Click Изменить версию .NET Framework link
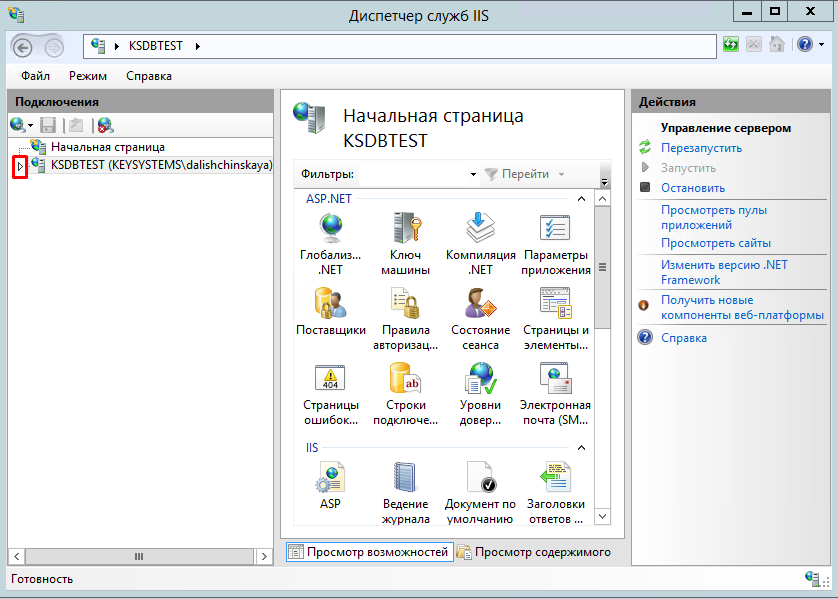This screenshot has height=599, width=838. [724, 273]
